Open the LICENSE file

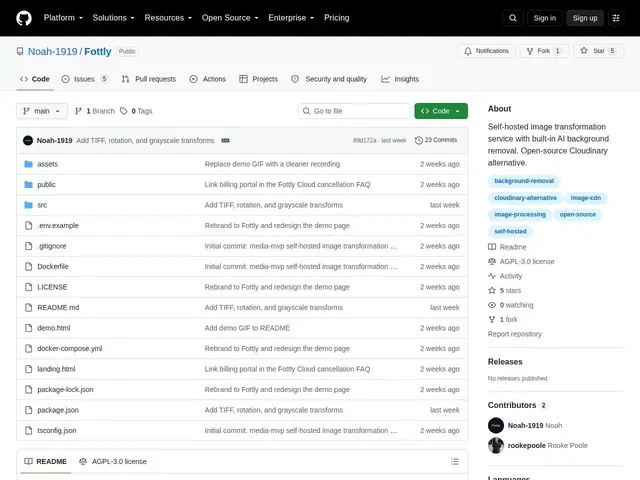coord(52,287)
